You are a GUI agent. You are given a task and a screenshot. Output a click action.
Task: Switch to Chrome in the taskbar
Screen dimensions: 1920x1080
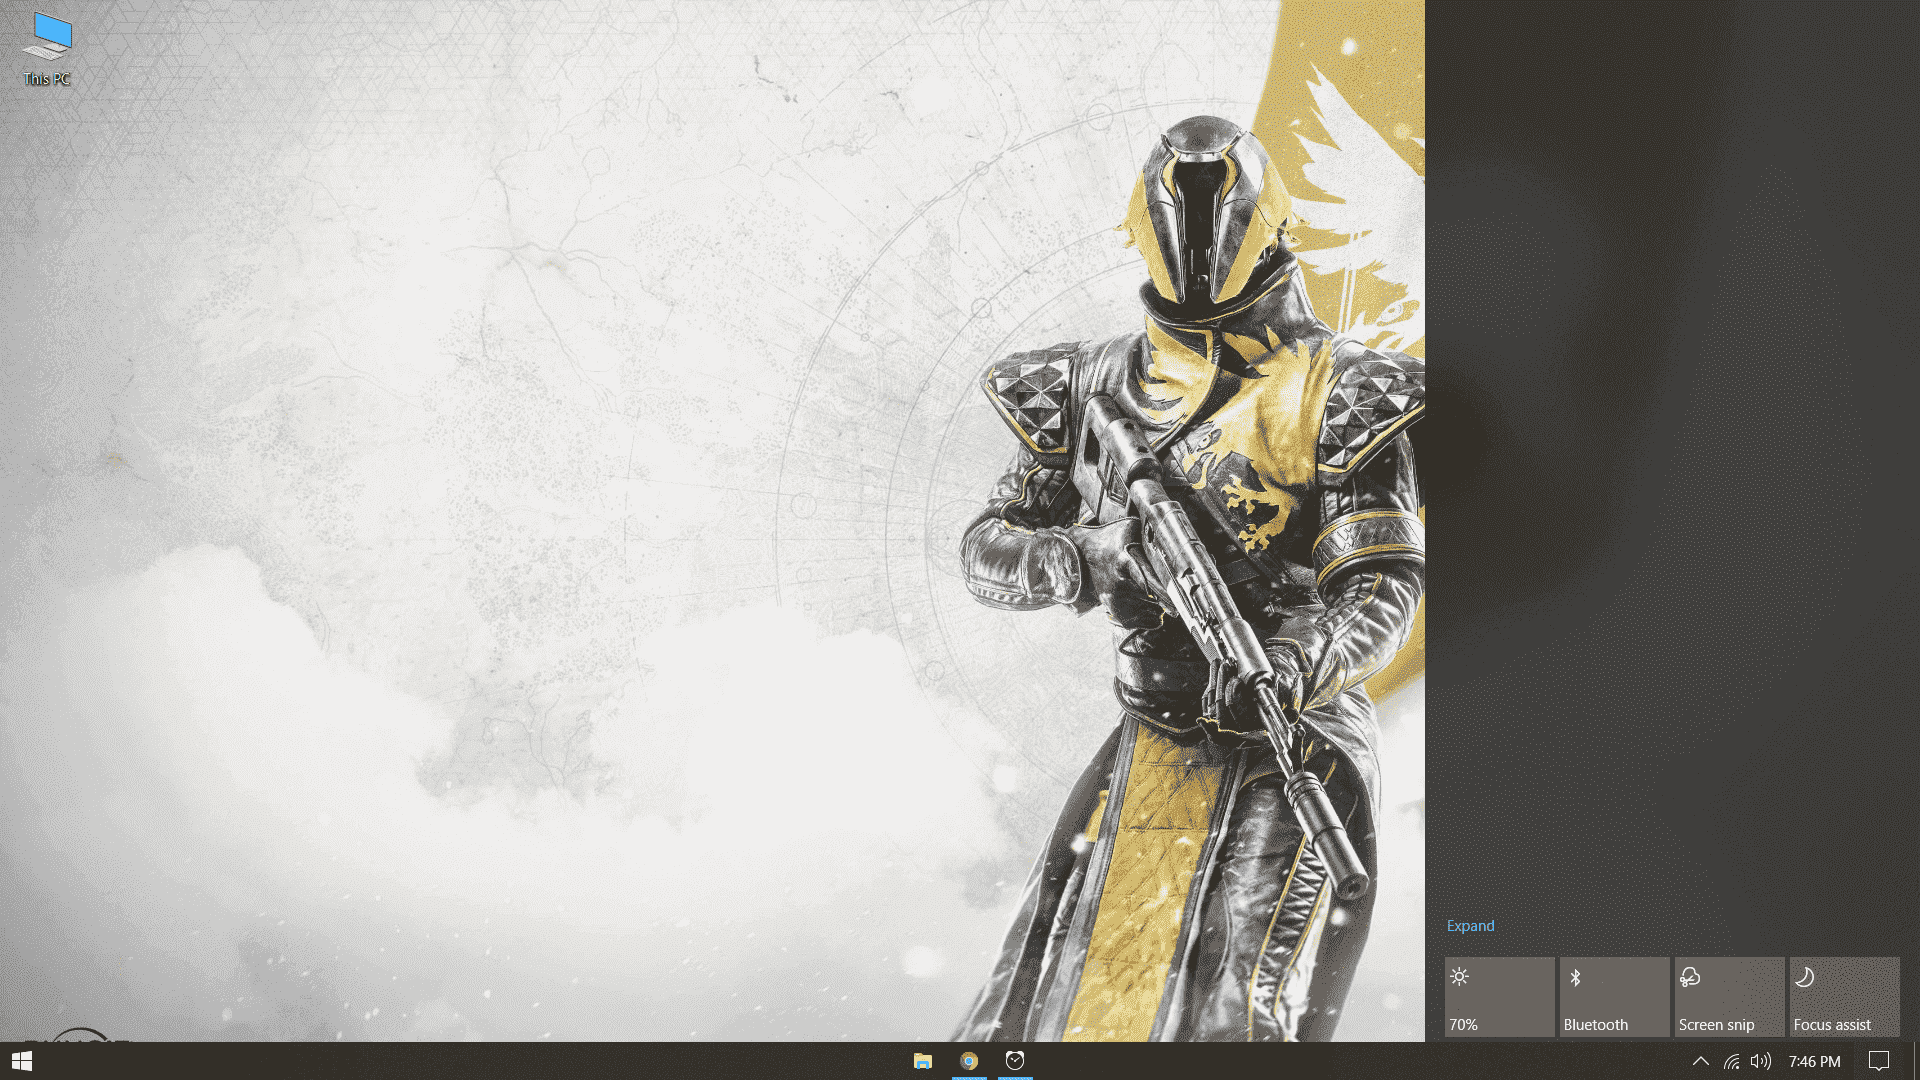(x=969, y=1061)
